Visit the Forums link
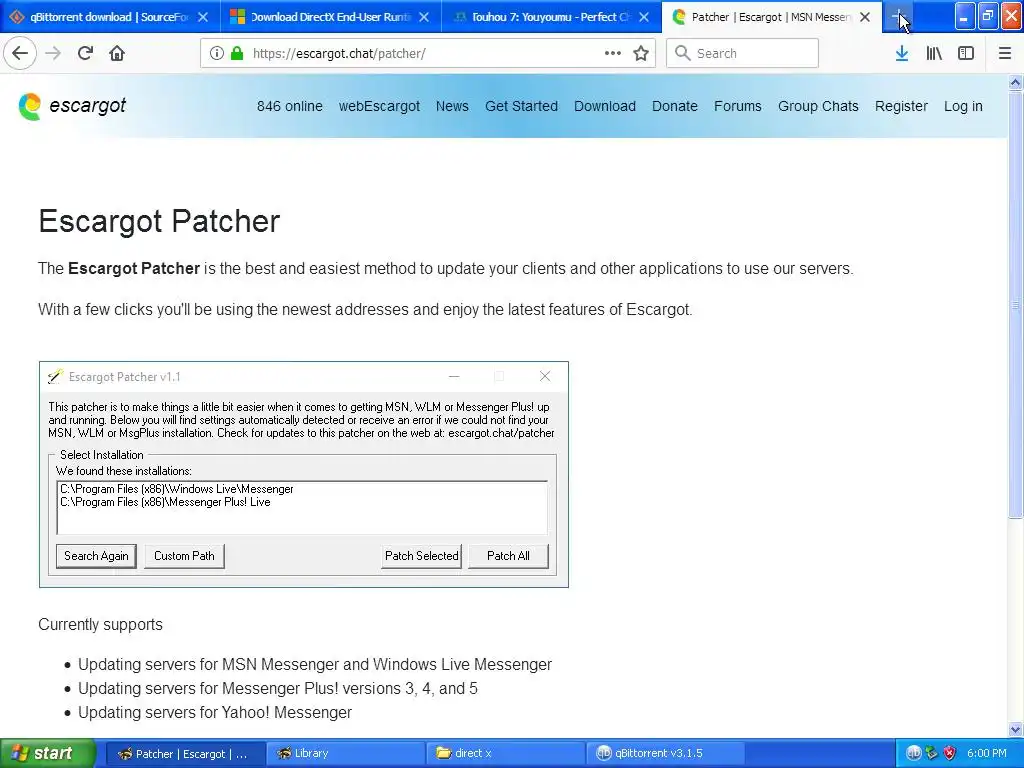Screen dimensions: 1024x768 click(737, 106)
